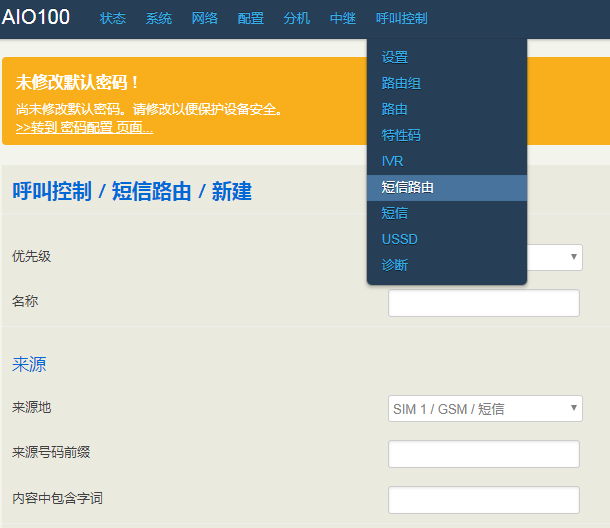Follow the 转到 密码配置 页面 link
This screenshot has height=528, width=610.
pyautogui.click(x=84, y=127)
